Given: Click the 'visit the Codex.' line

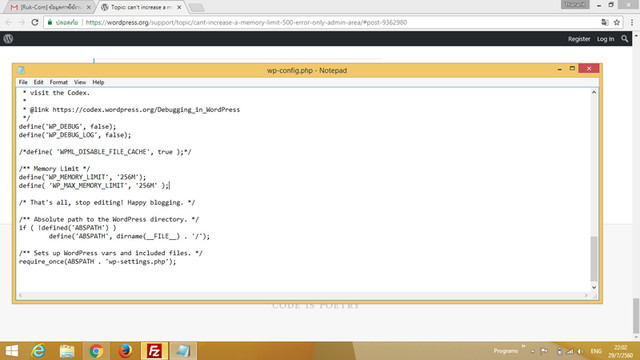Looking at the screenshot, I should [56, 93].
